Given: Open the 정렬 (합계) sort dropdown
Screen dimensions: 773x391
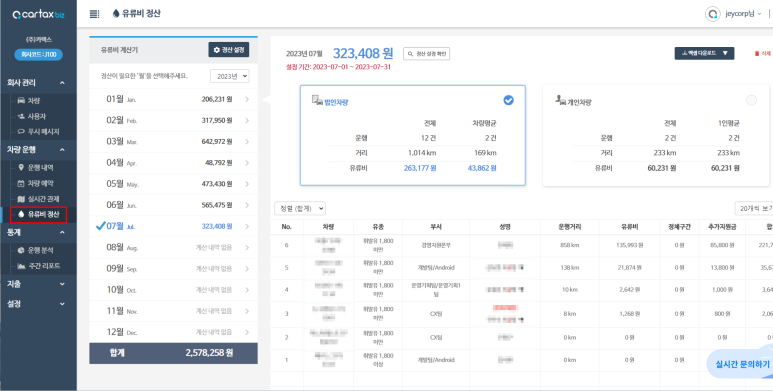Looking at the screenshot, I should [300, 209].
